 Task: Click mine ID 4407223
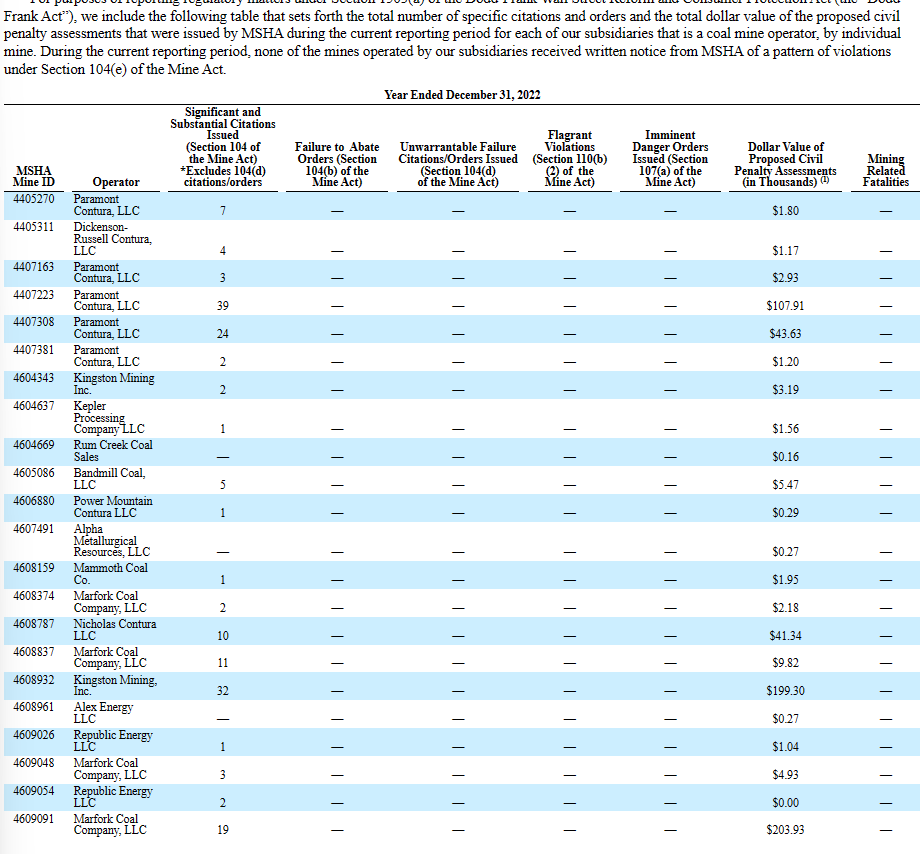(33, 295)
